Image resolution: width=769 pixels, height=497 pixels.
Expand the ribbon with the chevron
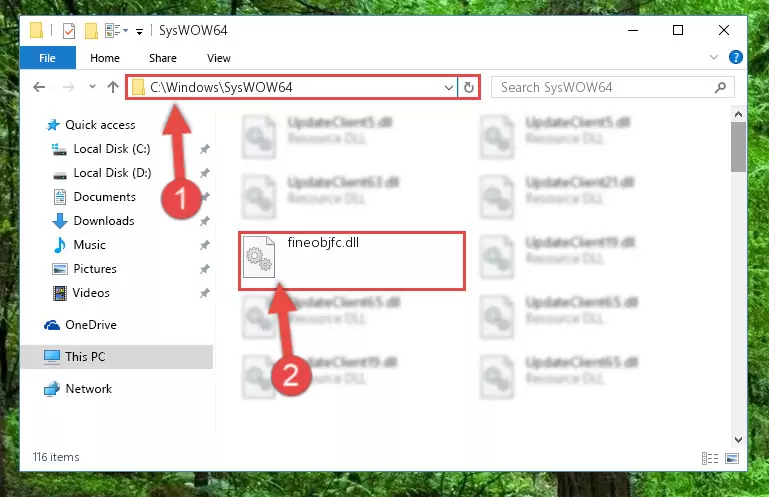(x=714, y=57)
